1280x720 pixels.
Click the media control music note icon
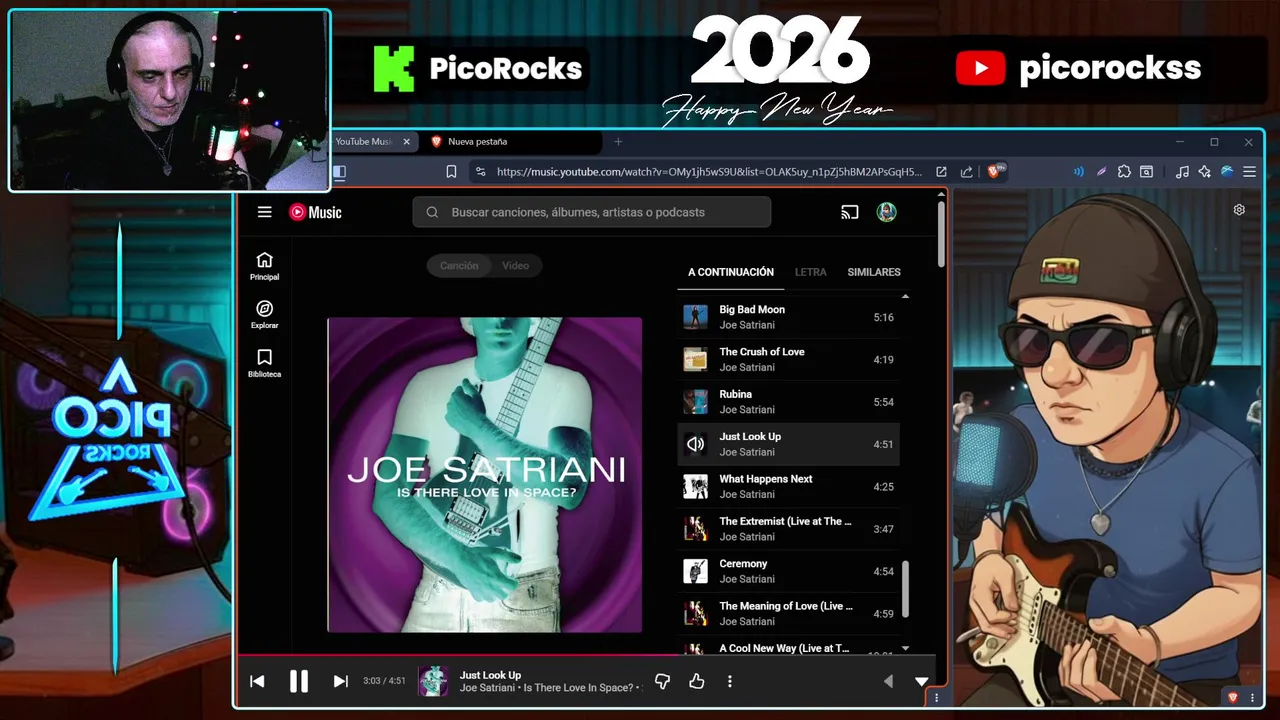point(1182,172)
